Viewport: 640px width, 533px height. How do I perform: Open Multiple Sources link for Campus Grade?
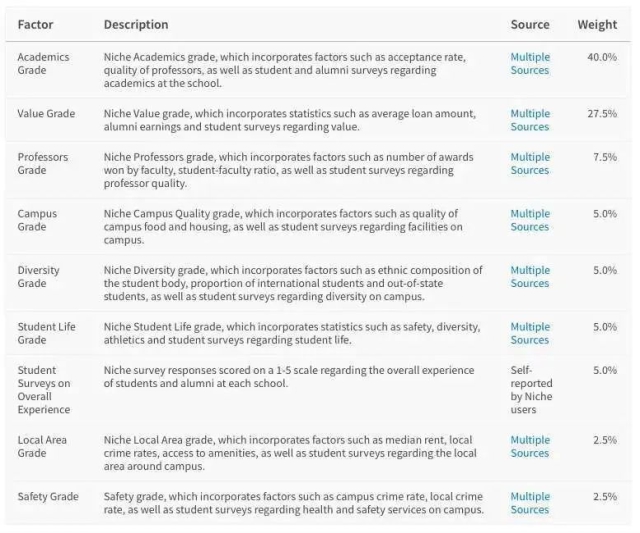click(530, 220)
